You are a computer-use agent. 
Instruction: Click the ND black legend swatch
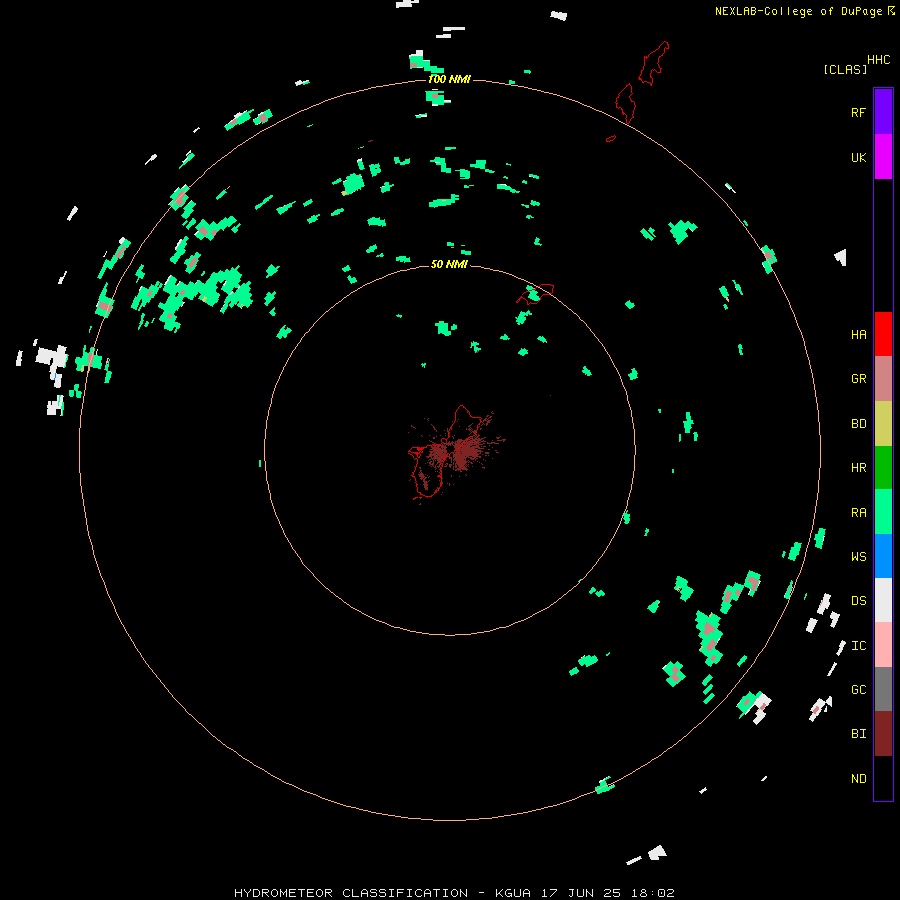[883, 778]
